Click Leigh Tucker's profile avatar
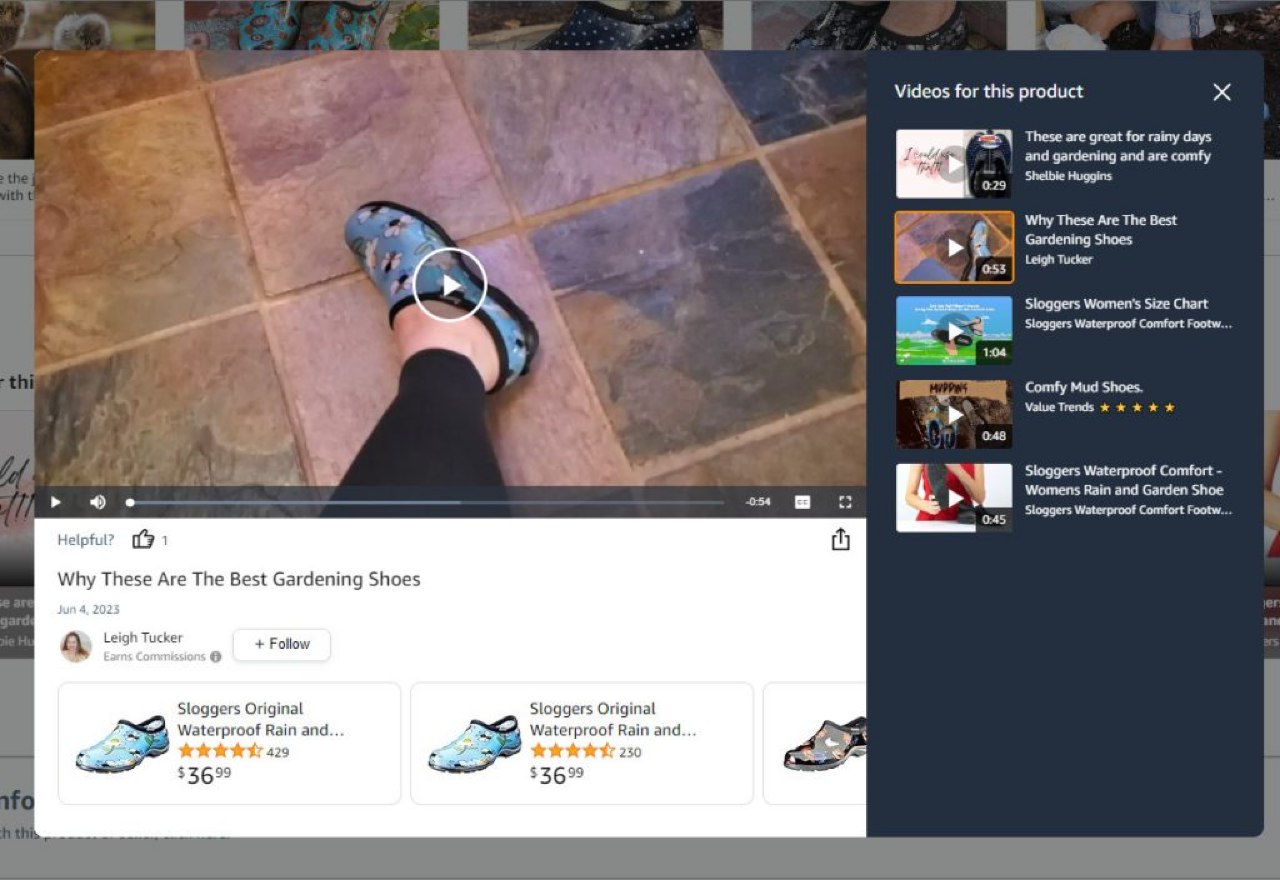 pyautogui.click(x=76, y=646)
